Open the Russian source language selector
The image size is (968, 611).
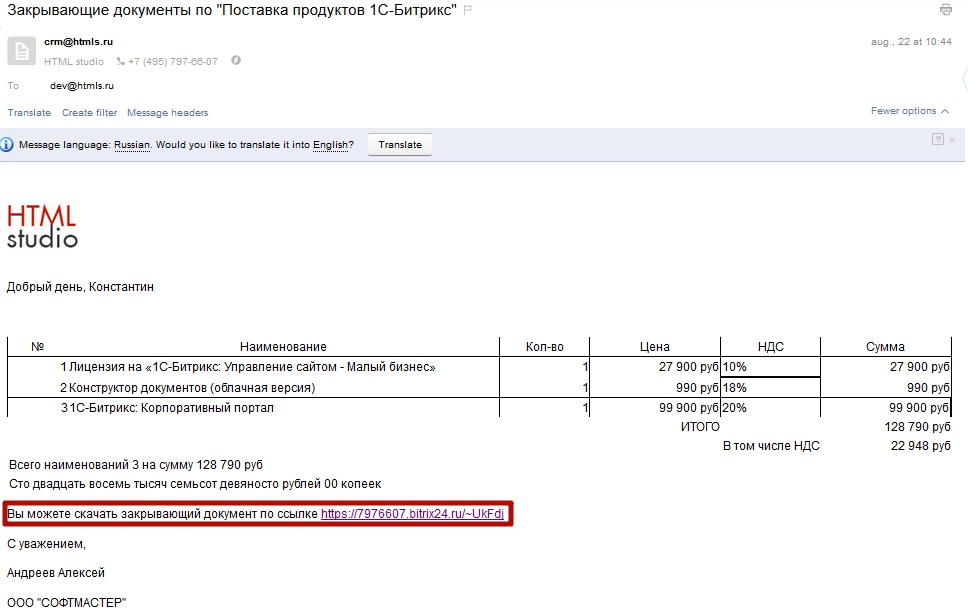click(x=131, y=145)
